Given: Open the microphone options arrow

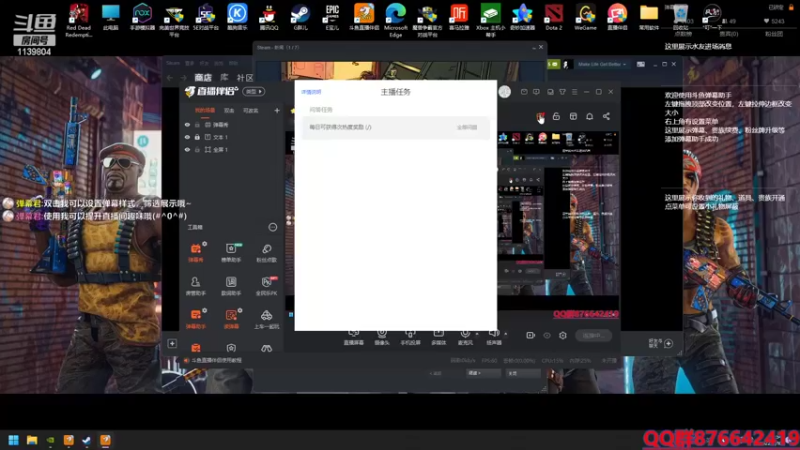Looking at the screenshot, I should click(477, 334).
